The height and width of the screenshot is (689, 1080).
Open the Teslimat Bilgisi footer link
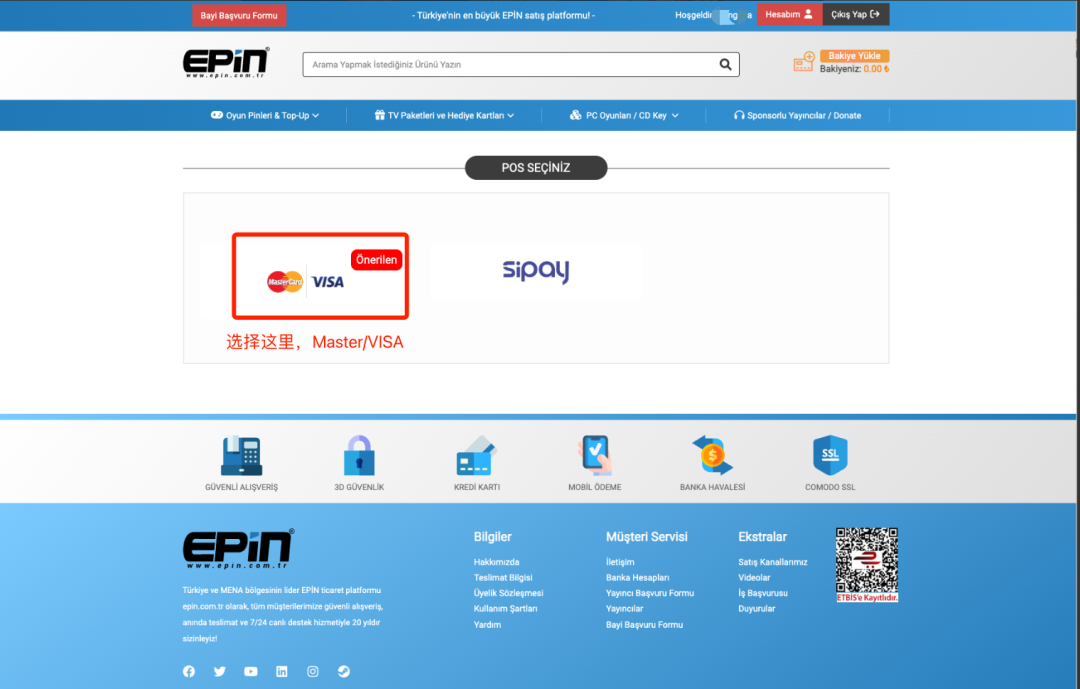(503, 577)
